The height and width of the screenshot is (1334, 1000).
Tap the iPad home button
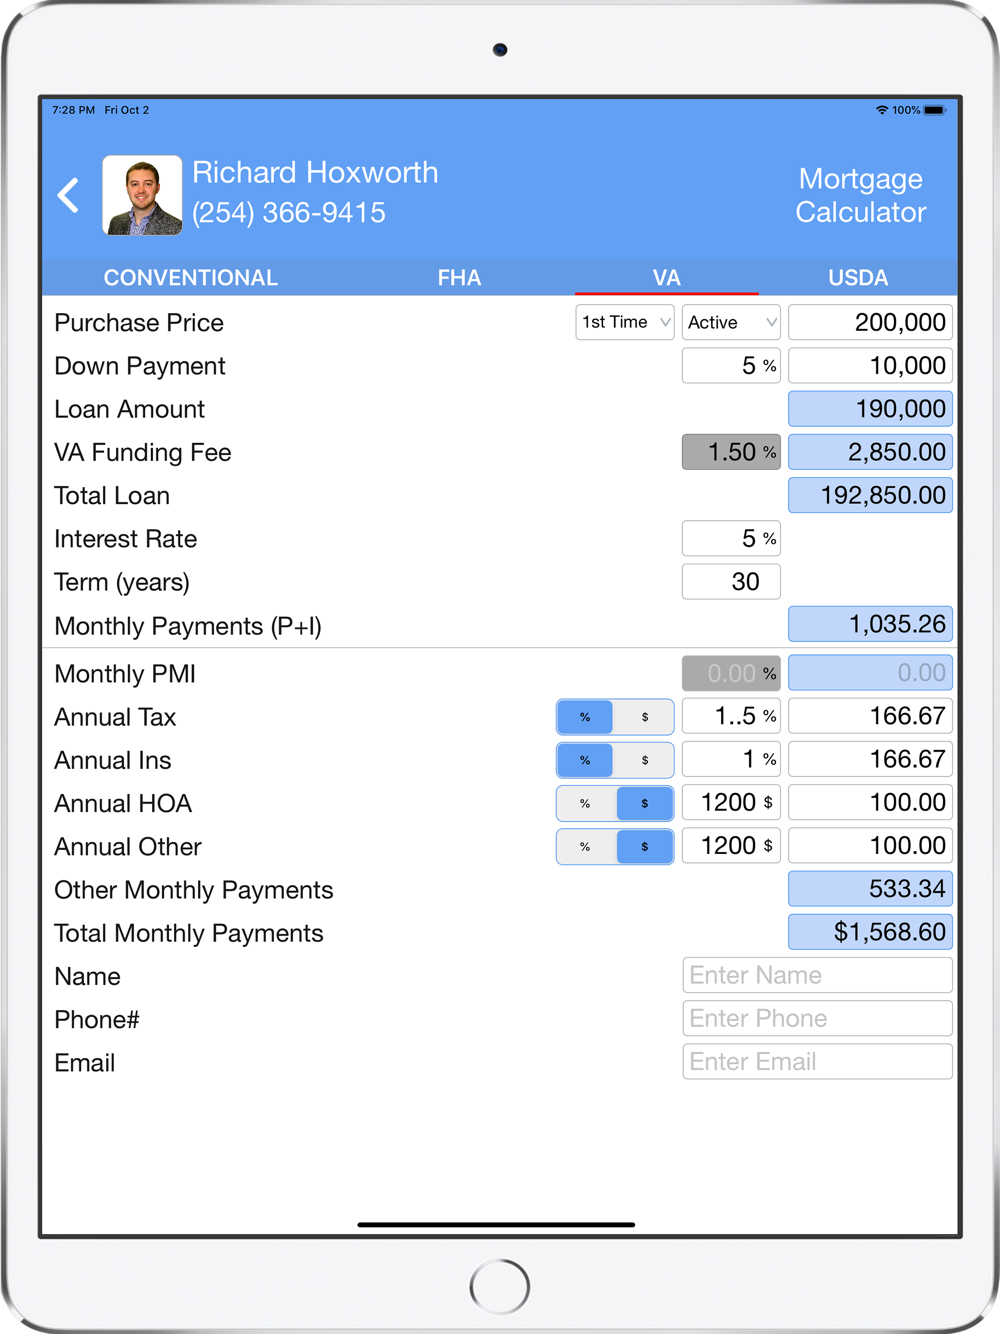[x=499, y=1286]
